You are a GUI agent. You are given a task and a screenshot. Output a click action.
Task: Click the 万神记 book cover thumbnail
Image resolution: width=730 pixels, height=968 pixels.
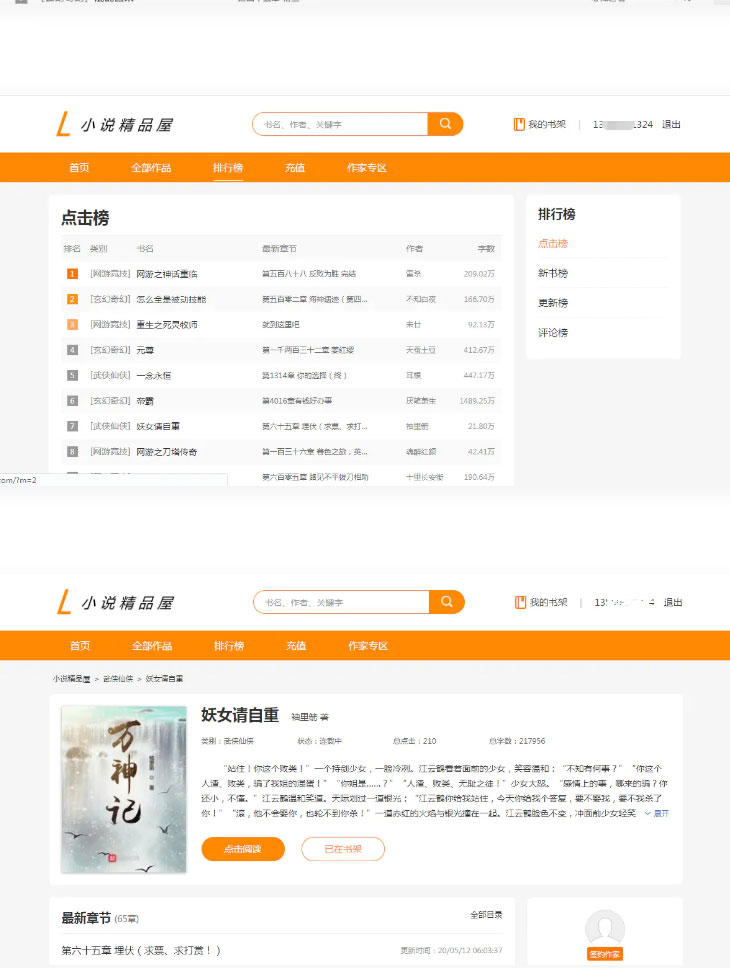pyautogui.click(x=124, y=789)
